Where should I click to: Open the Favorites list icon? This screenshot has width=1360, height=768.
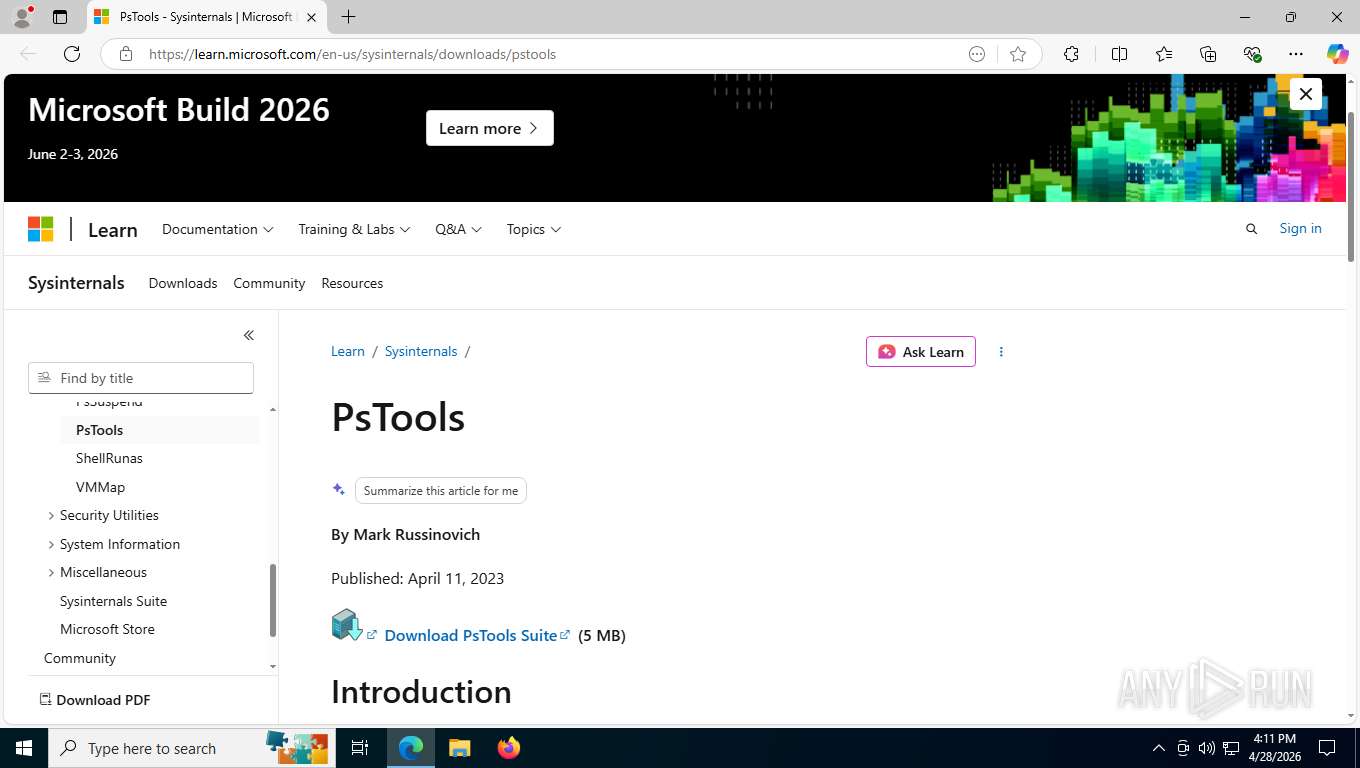[1164, 54]
